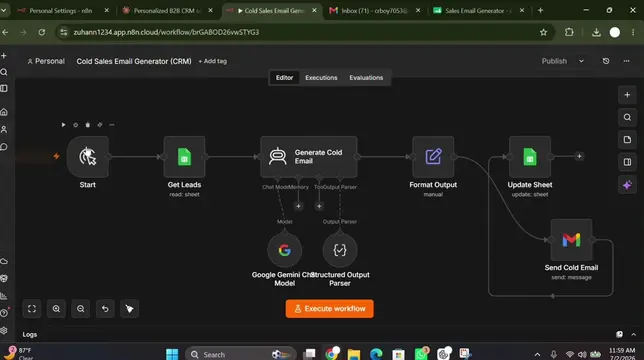Image resolution: width=644 pixels, height=360 pixels.
Task: Switch to the Executions tab
Action: 321,78
